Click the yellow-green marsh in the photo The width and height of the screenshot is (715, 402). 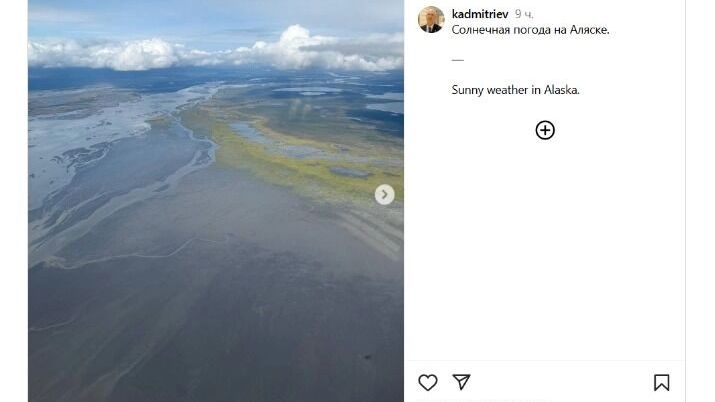[x=292, y=160]
